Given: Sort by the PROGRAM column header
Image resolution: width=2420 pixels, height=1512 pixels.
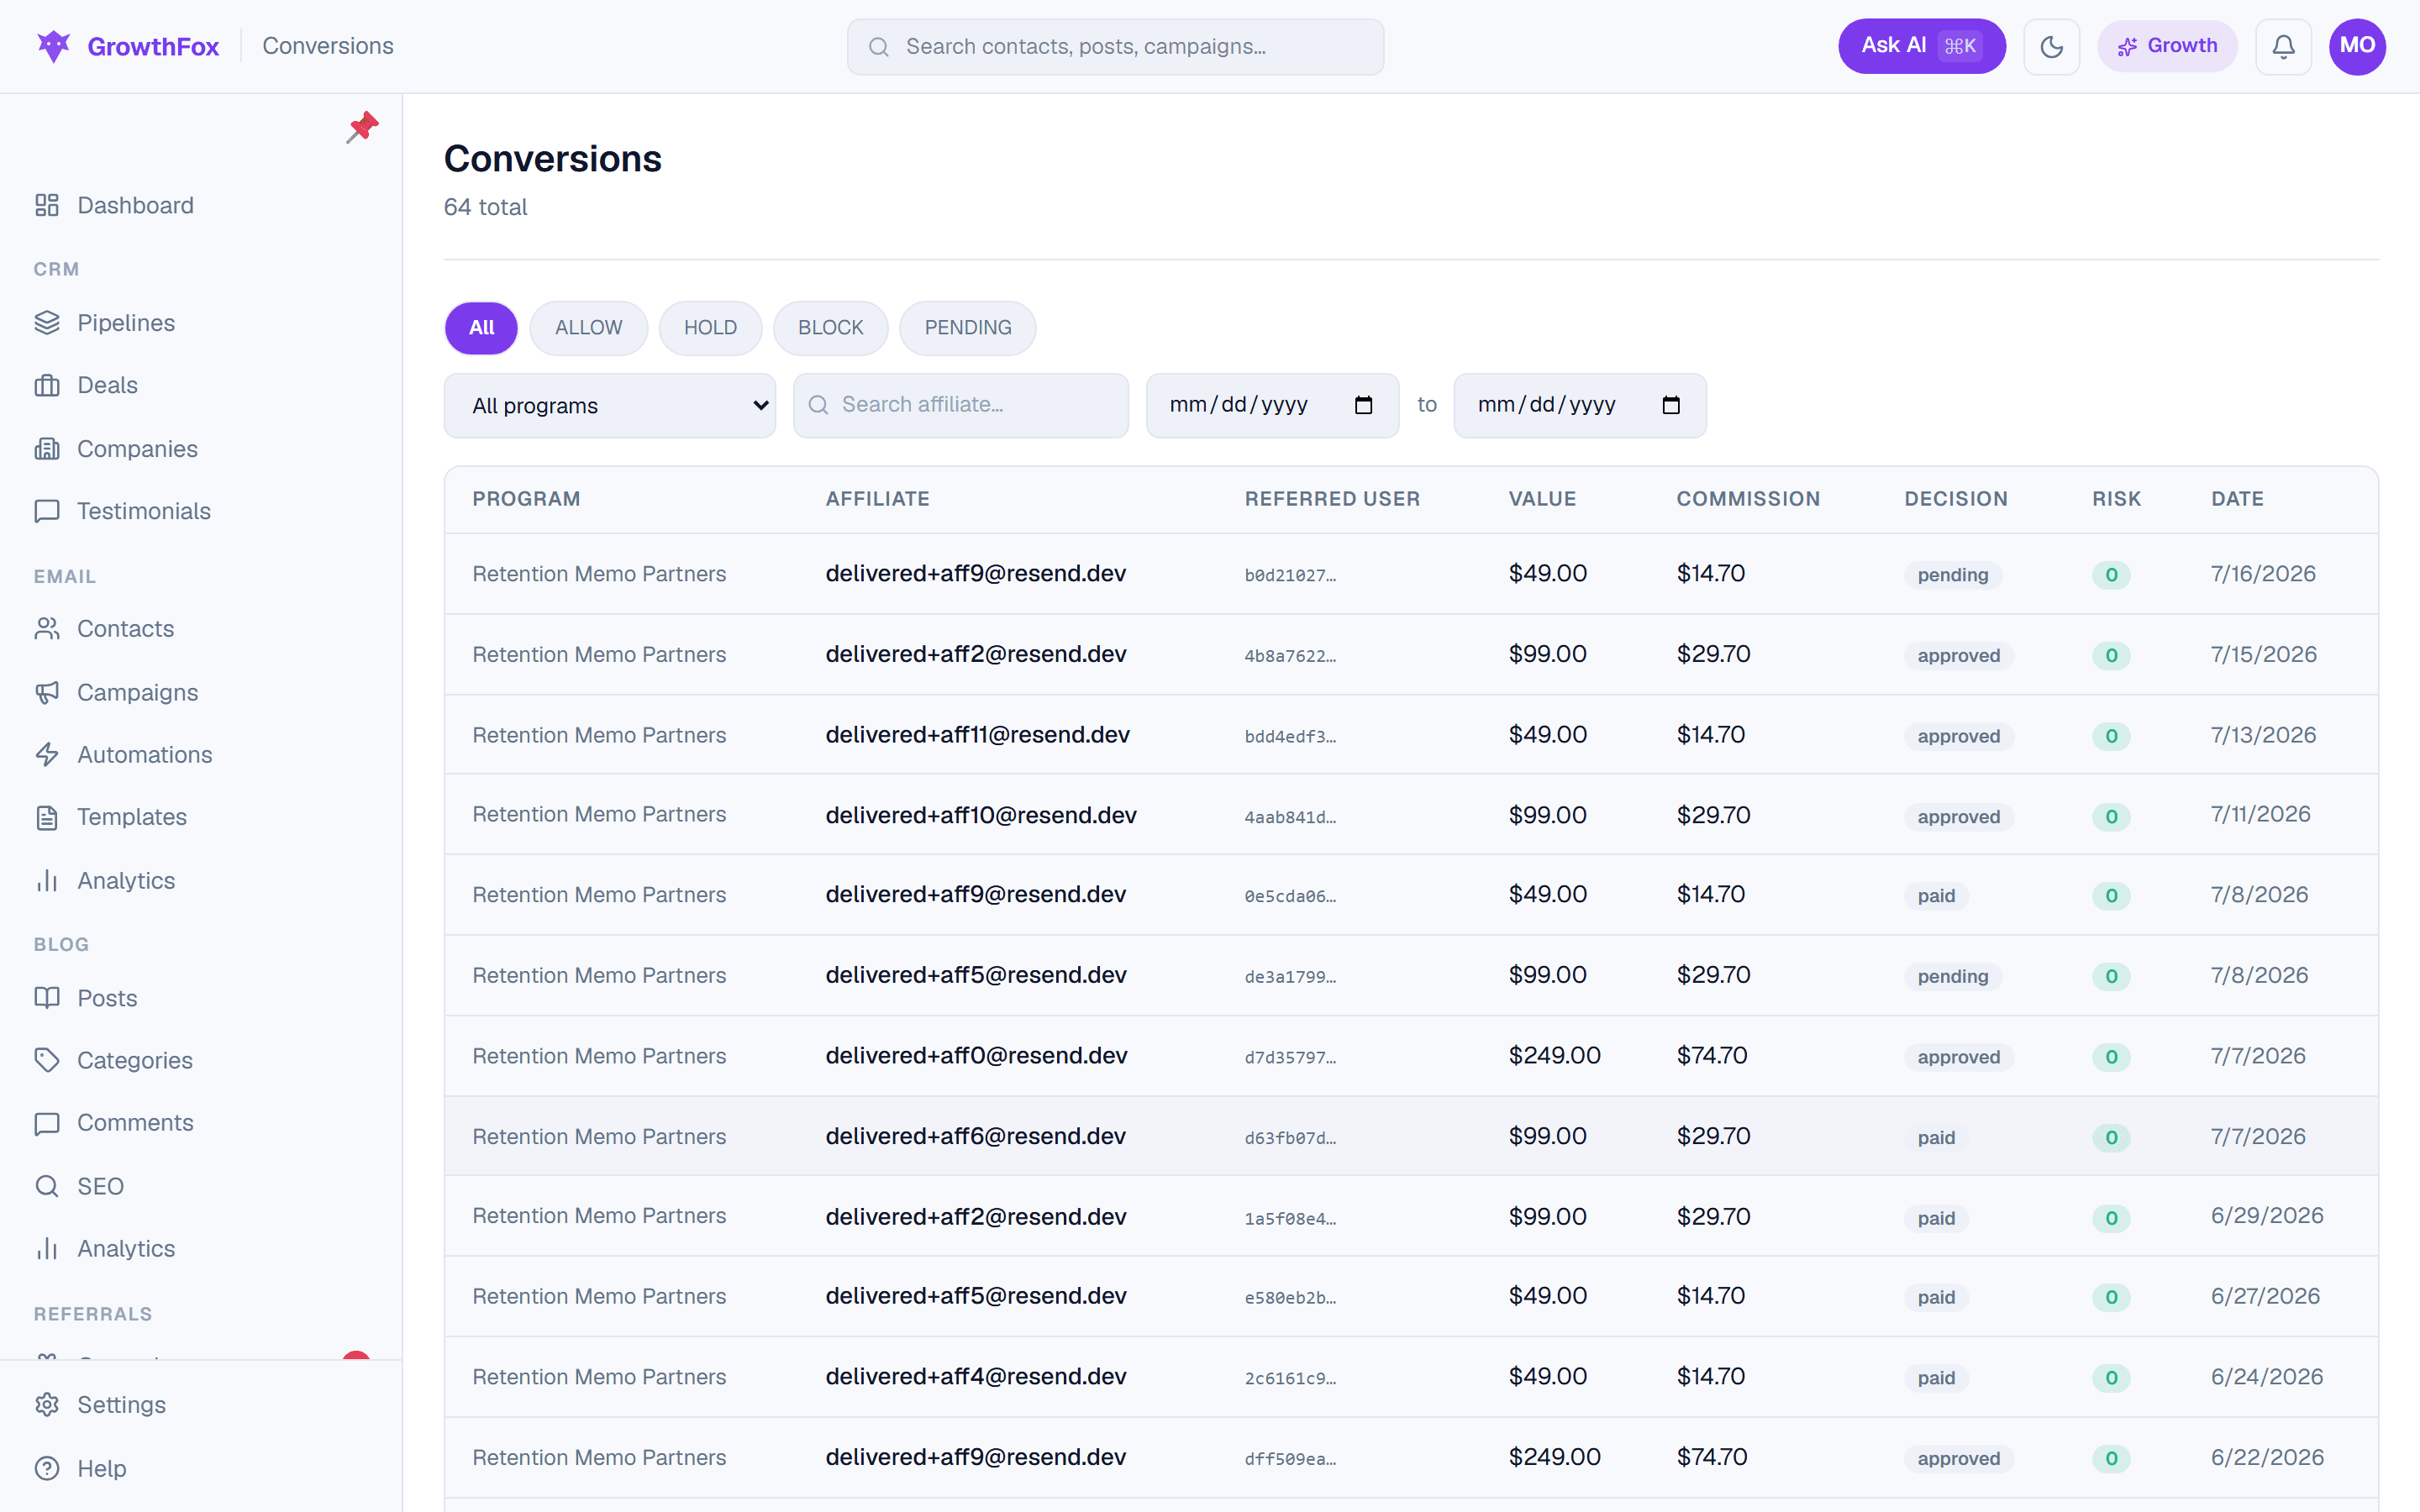Looking at the screenshot, I should [x=526, y=499].
